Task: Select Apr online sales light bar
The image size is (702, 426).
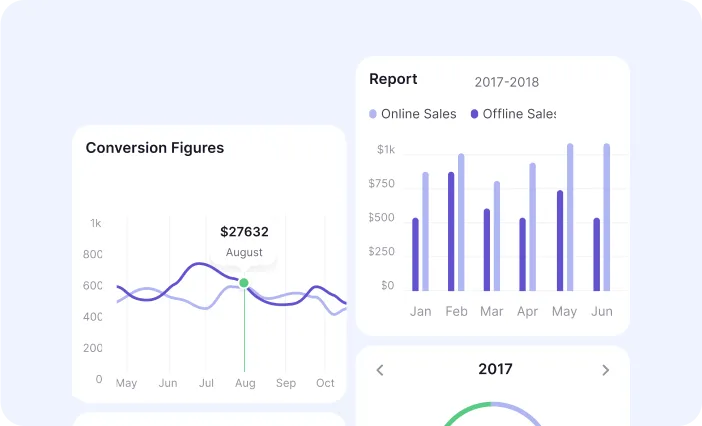Action: (533, 227)
